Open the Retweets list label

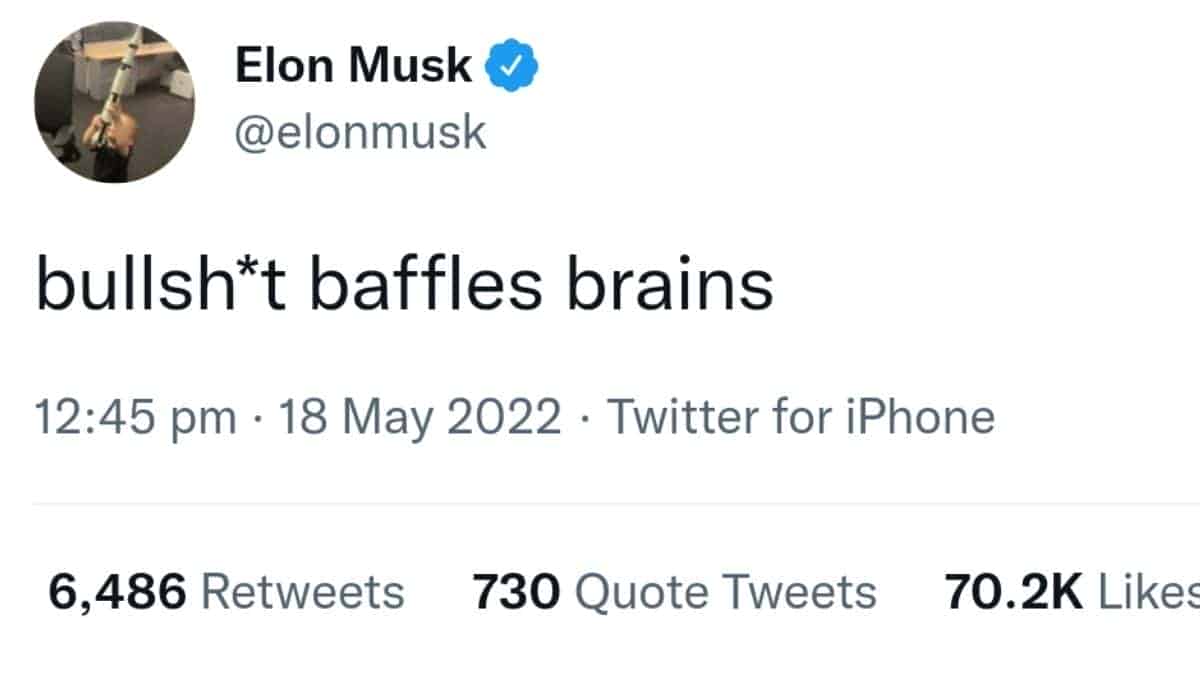(303, 592)
